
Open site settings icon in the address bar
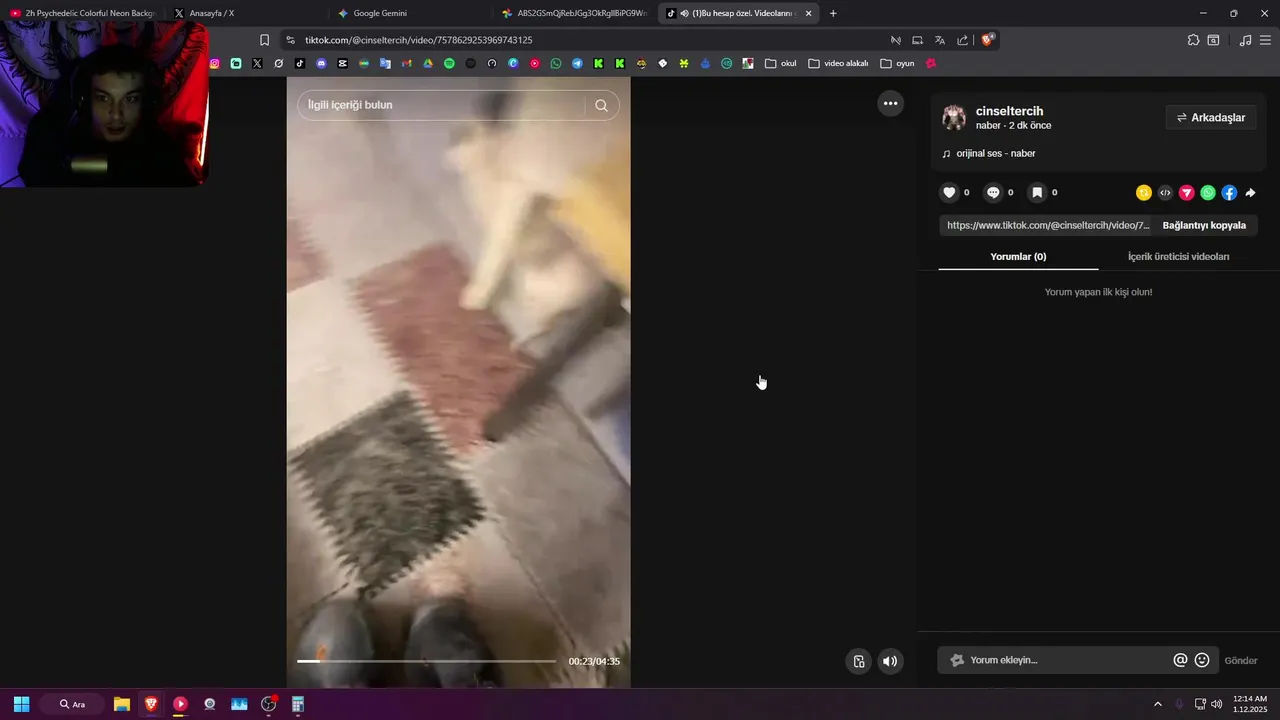(290, 40)
